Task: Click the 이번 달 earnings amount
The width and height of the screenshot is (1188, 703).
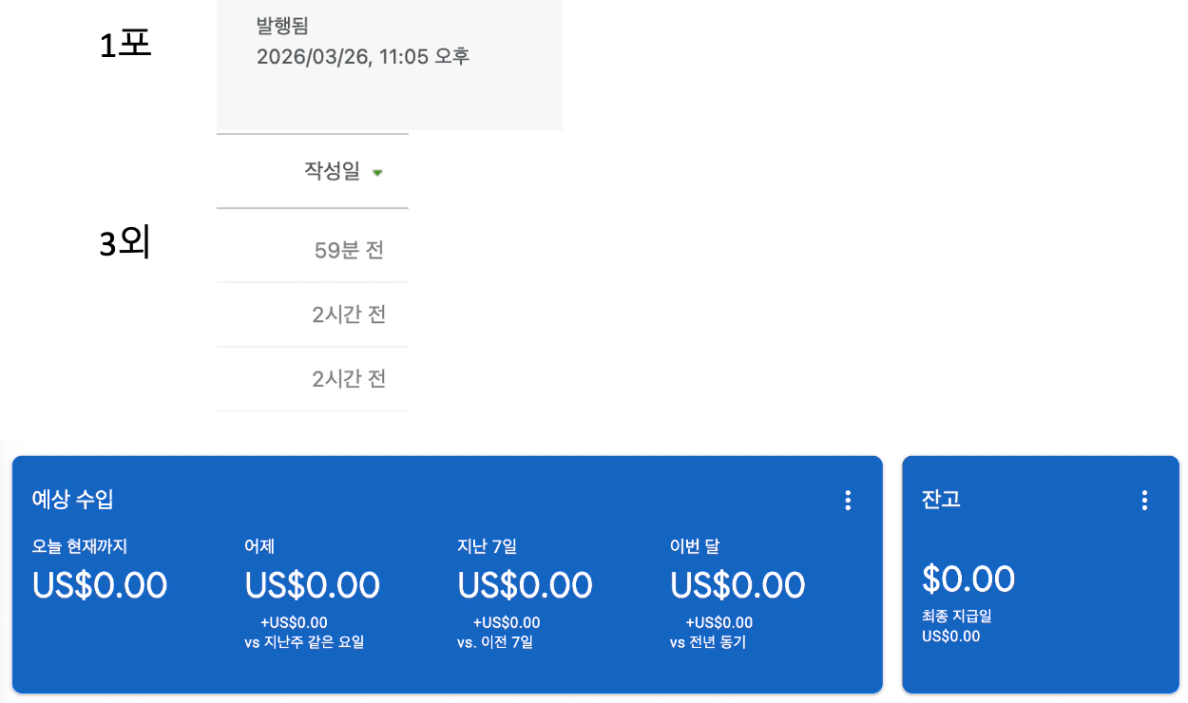Action: click(x=737, y=585)
